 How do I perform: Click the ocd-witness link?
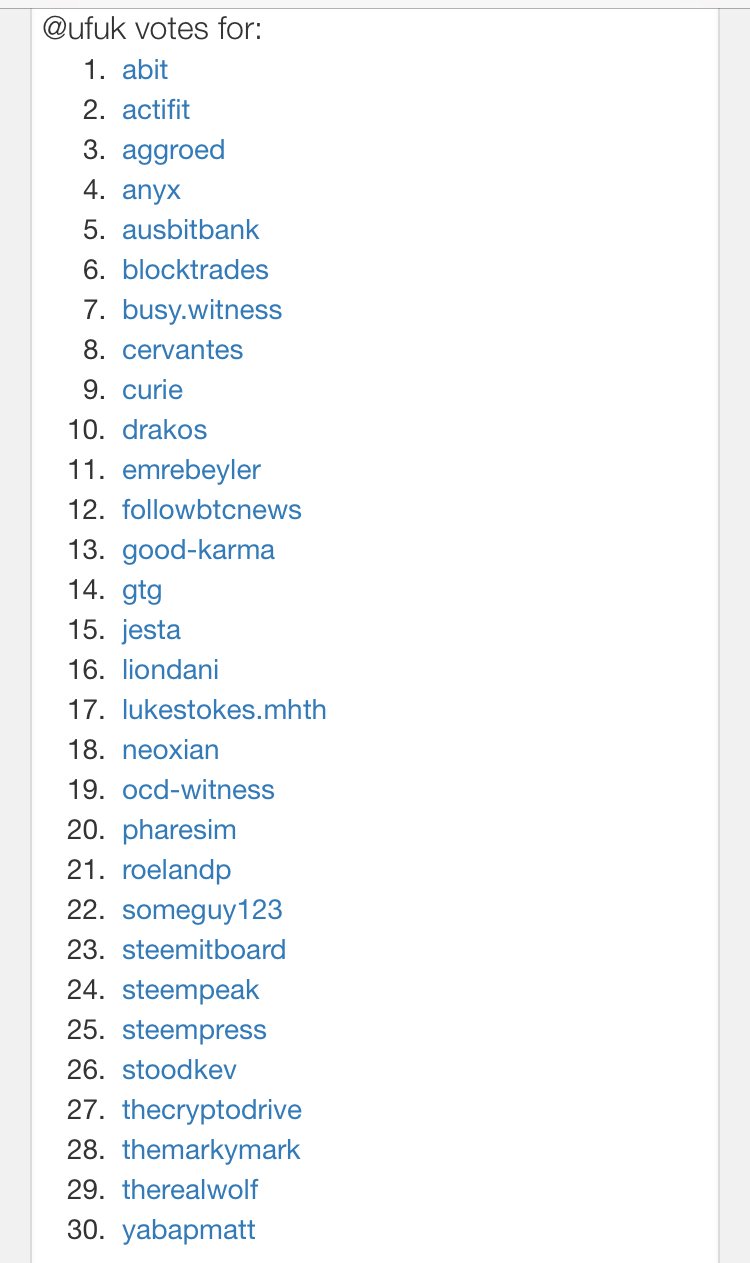[x=198, y=790]
